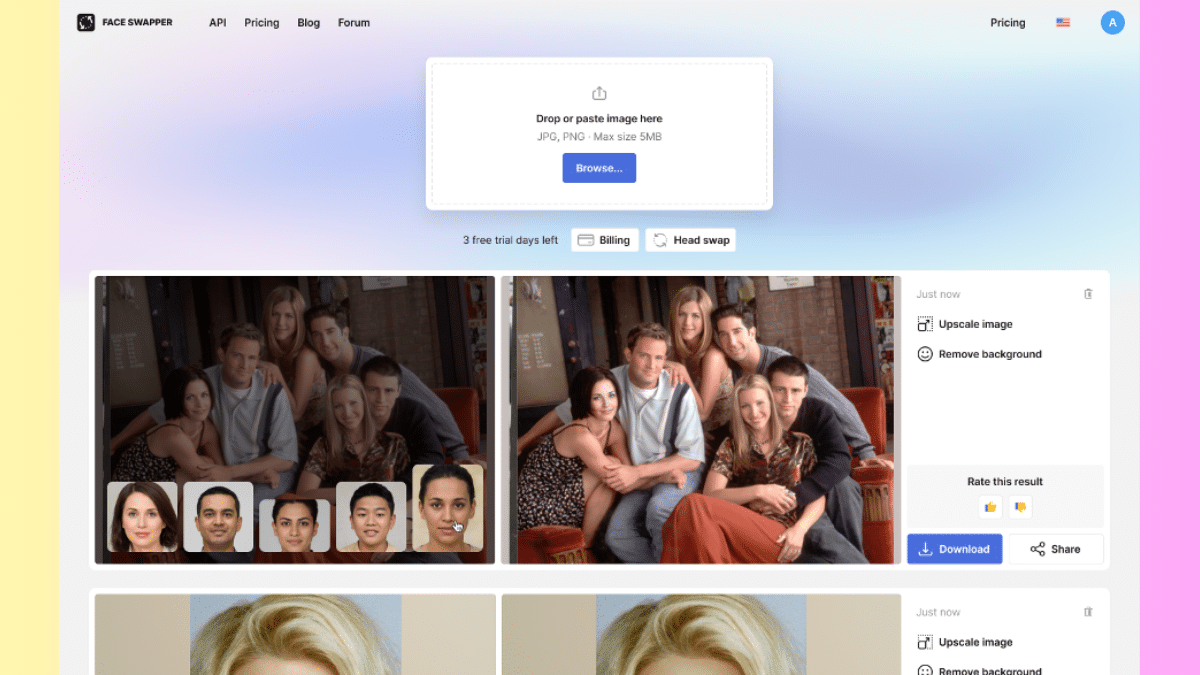The height and width of the screenshot is (675, 1200).
Task: Select Upscale image for the first result
Action: pyautogui.click(x=965, y=324)
